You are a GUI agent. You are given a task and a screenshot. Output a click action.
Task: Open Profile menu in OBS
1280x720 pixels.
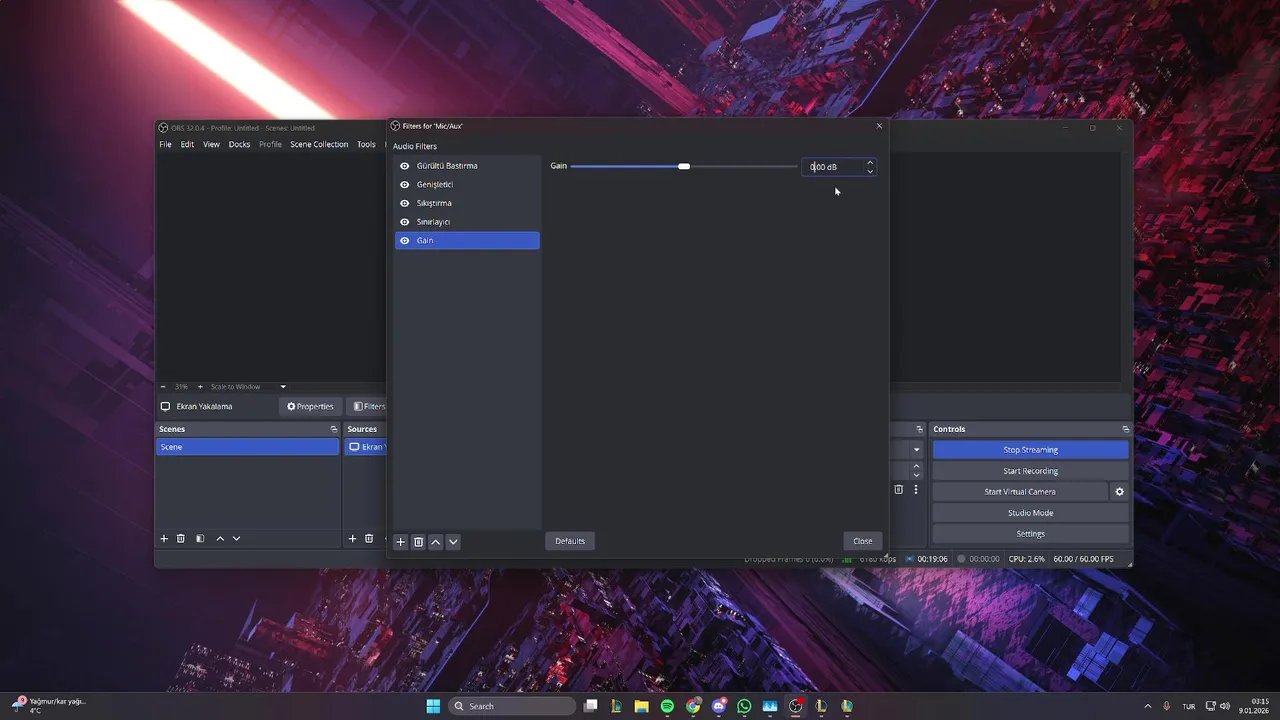pyautogui.click(x=270, y=144)
